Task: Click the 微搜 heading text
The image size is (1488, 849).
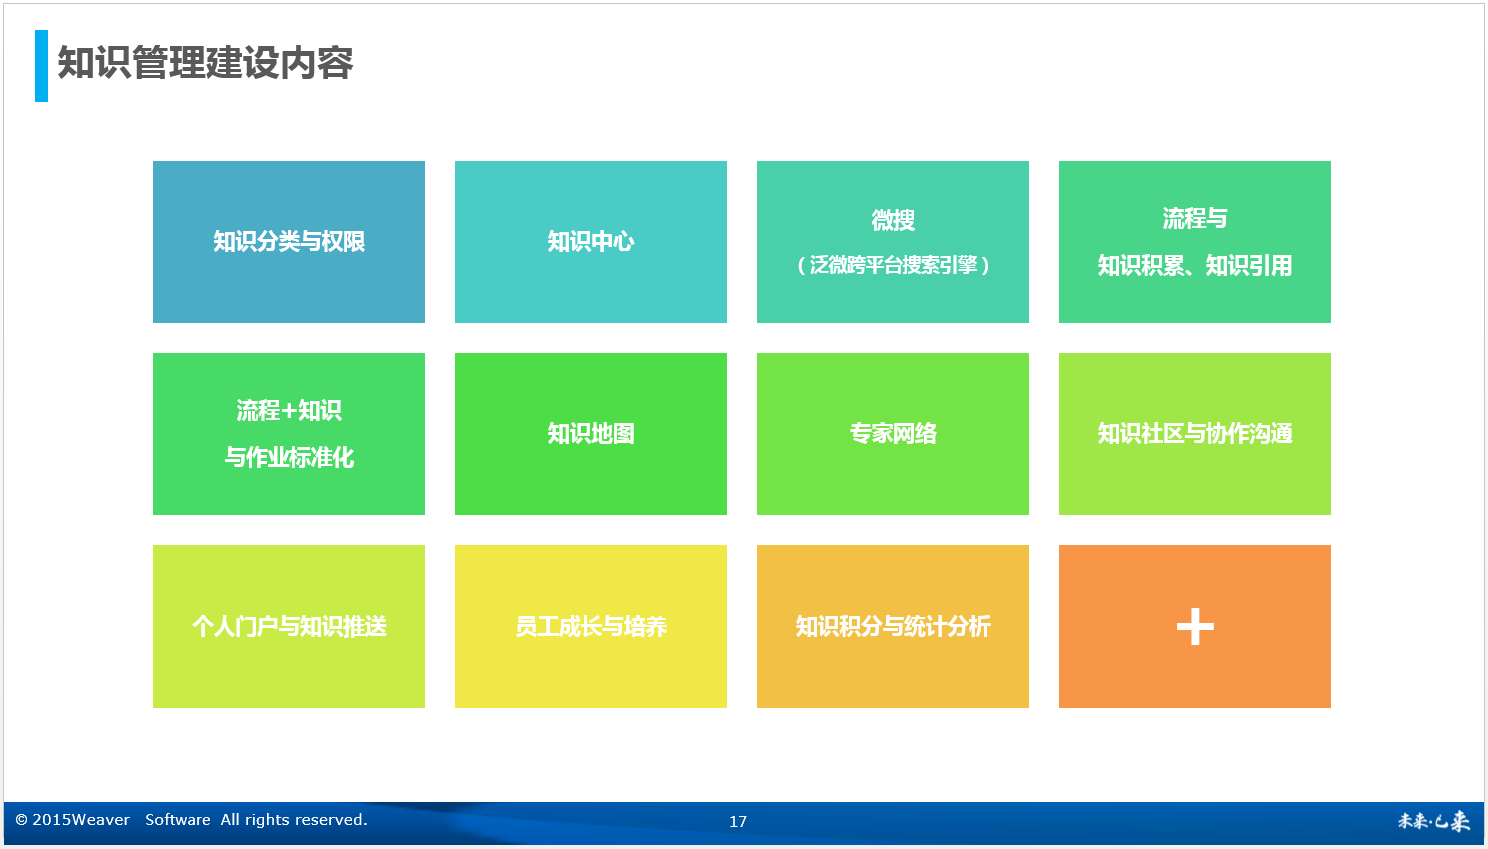Action: pyautogui.click(x=893, y=220)
